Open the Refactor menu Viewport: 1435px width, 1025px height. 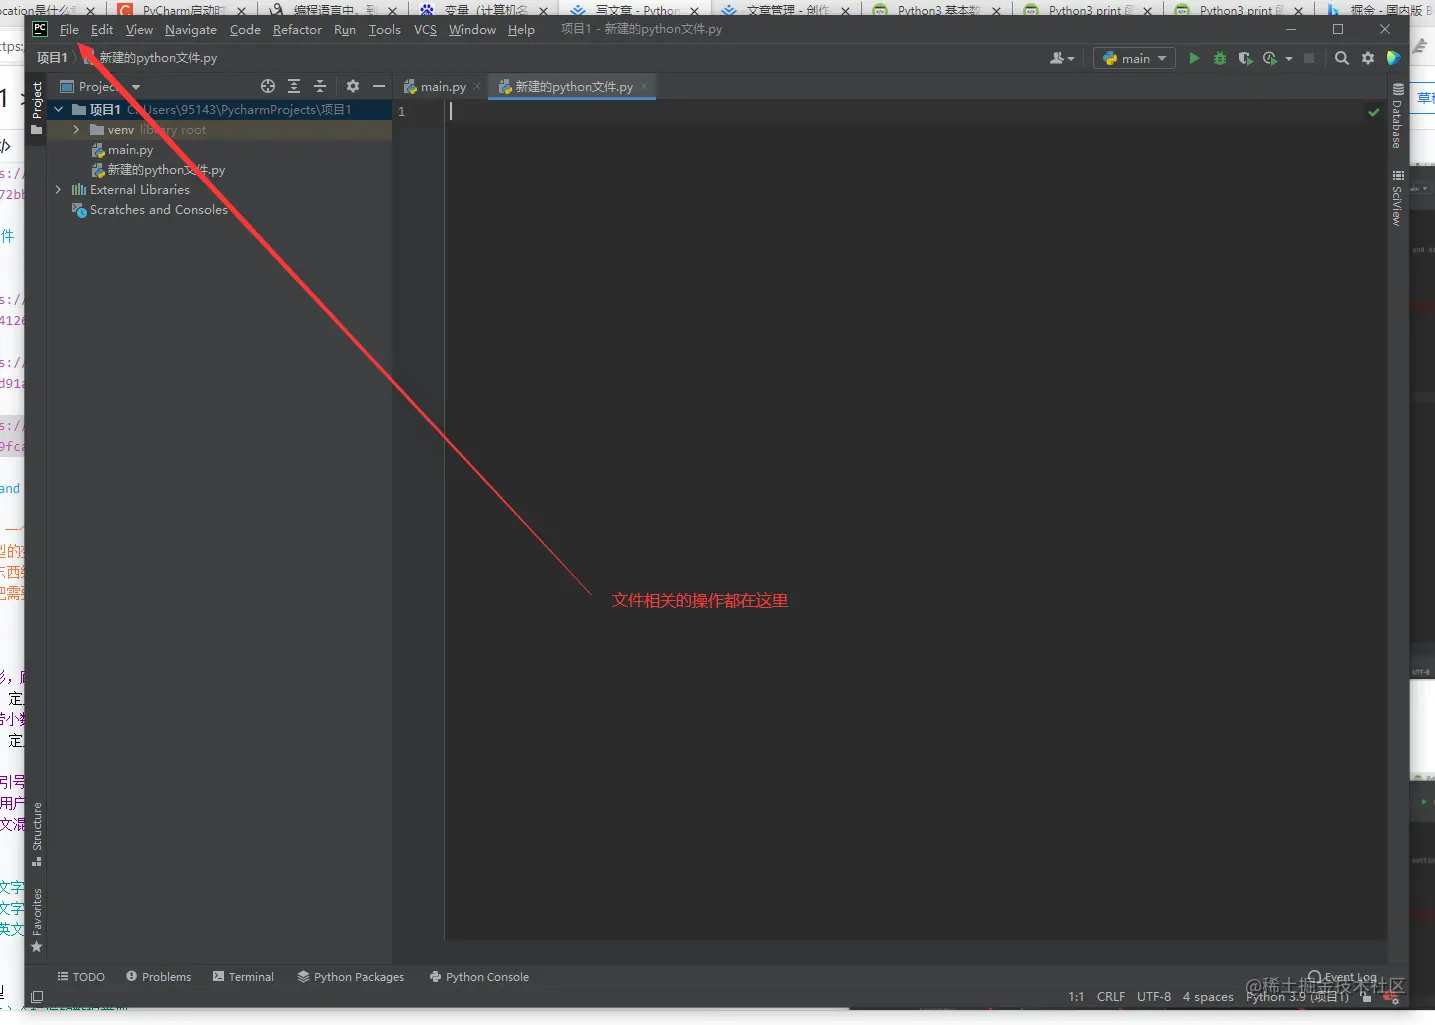[297, 30]
